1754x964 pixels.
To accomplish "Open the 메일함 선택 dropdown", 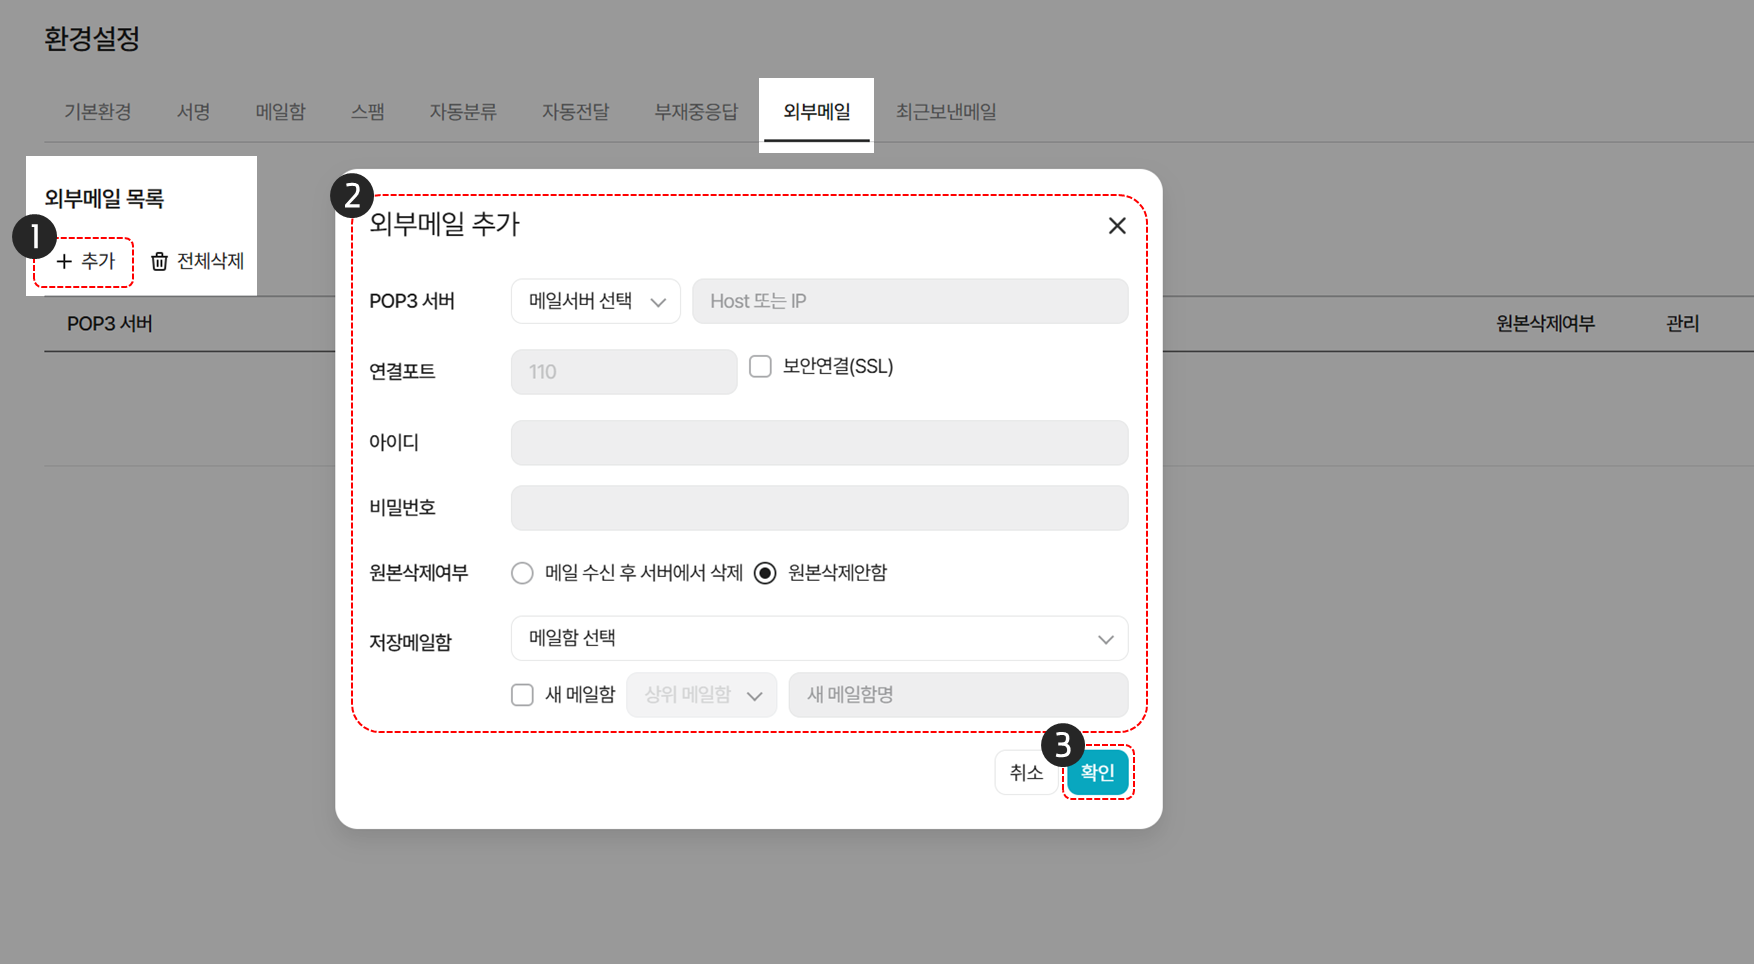I will pos(820,638).
